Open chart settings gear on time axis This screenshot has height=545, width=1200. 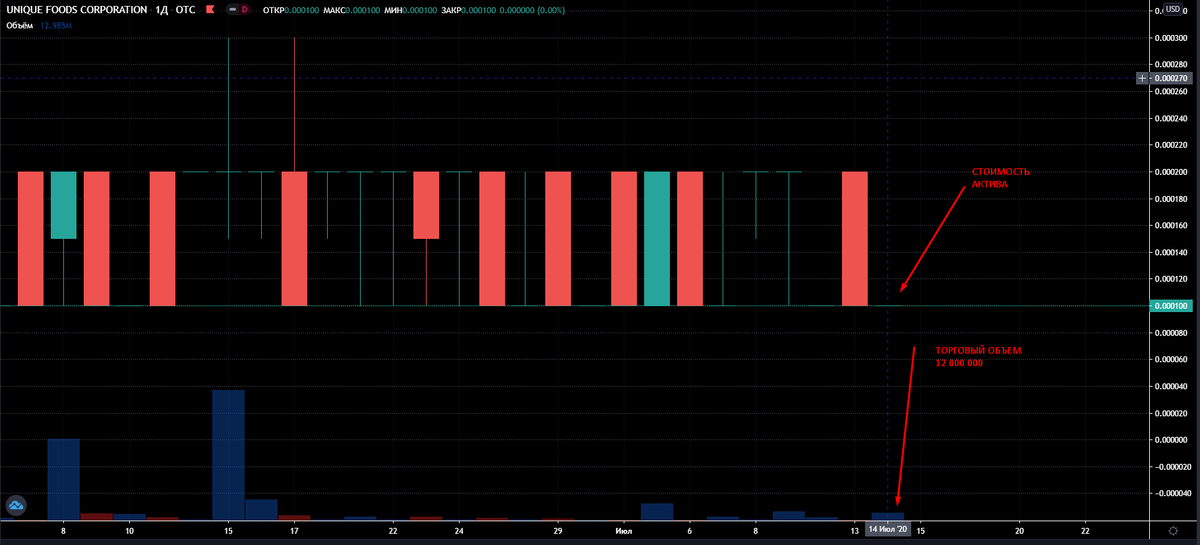click(x=1173, y=530)
